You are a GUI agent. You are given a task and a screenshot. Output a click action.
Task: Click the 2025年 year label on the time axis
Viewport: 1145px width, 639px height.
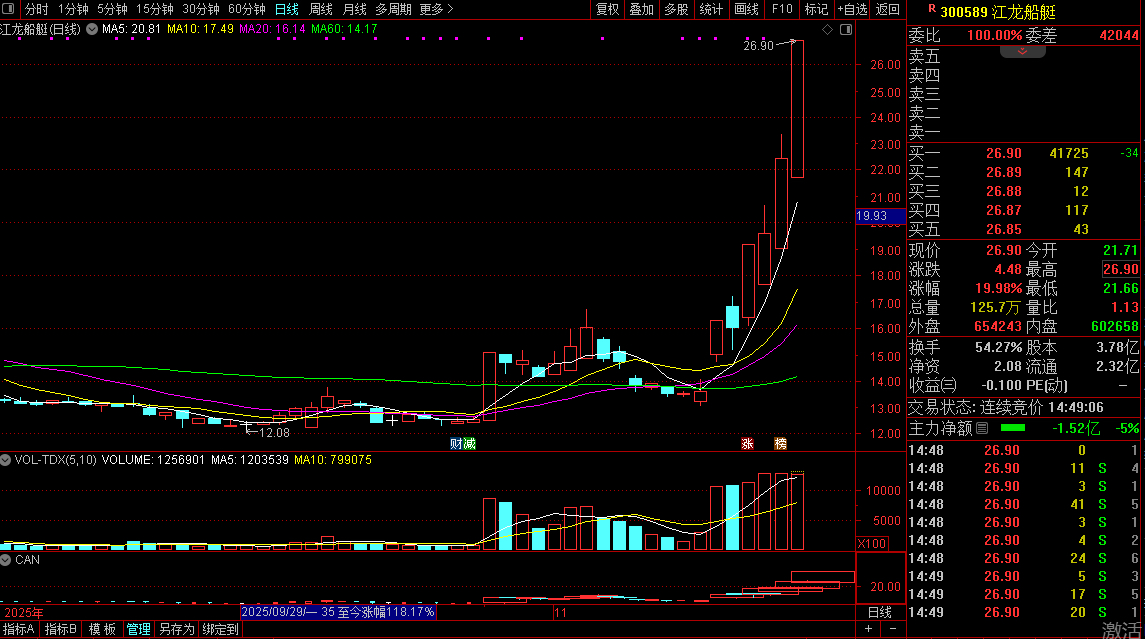coord(23,613)
